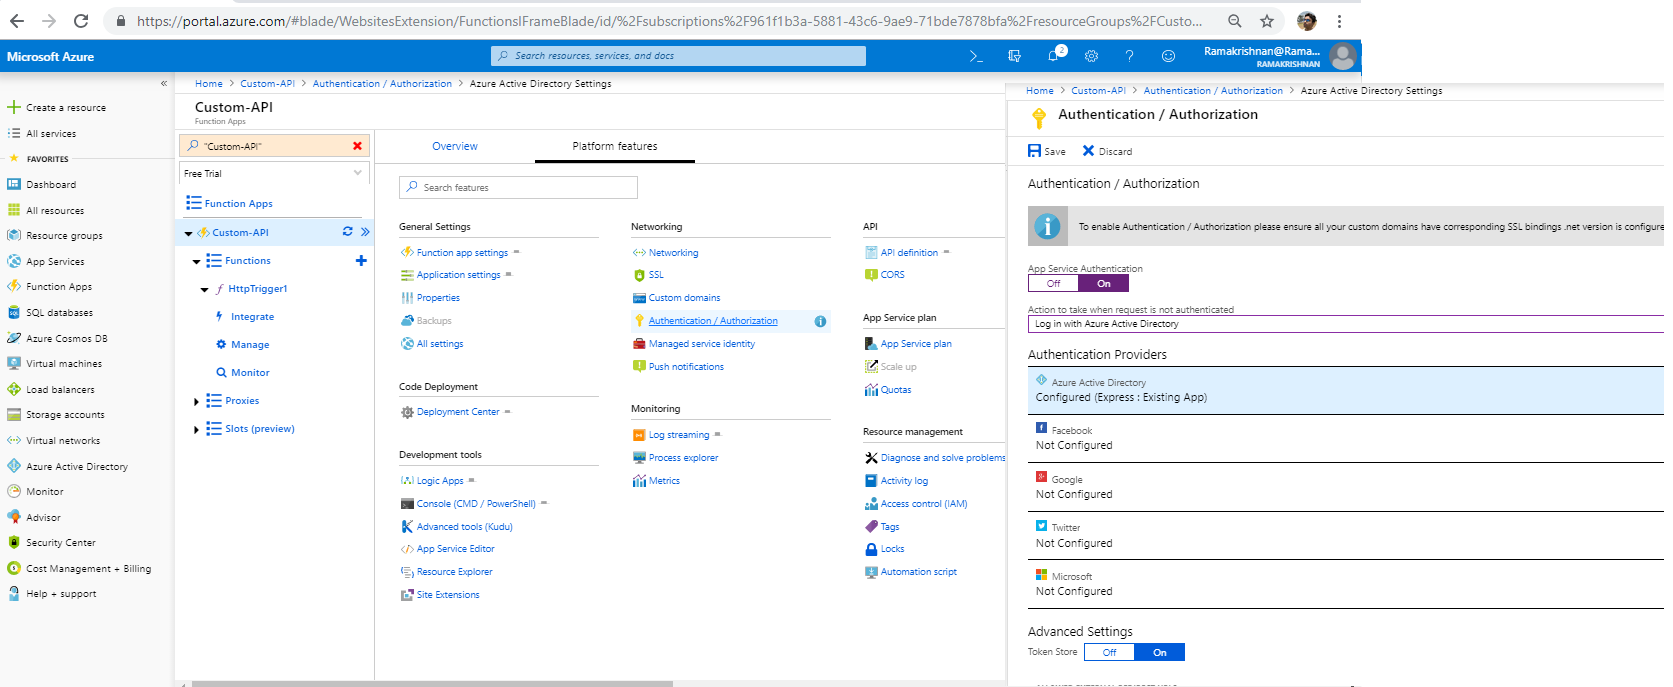1673x687 pixels.
Task: Go back with browser back arrow
Action: (x=17, y=20)
